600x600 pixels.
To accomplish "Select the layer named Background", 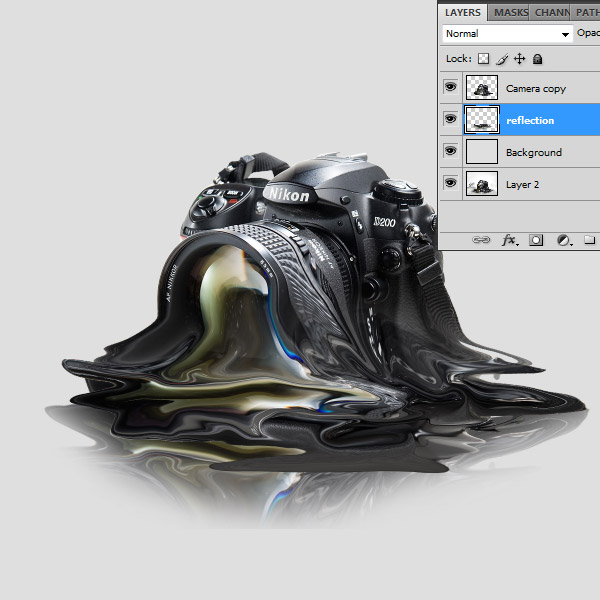I will pos(534,152).
